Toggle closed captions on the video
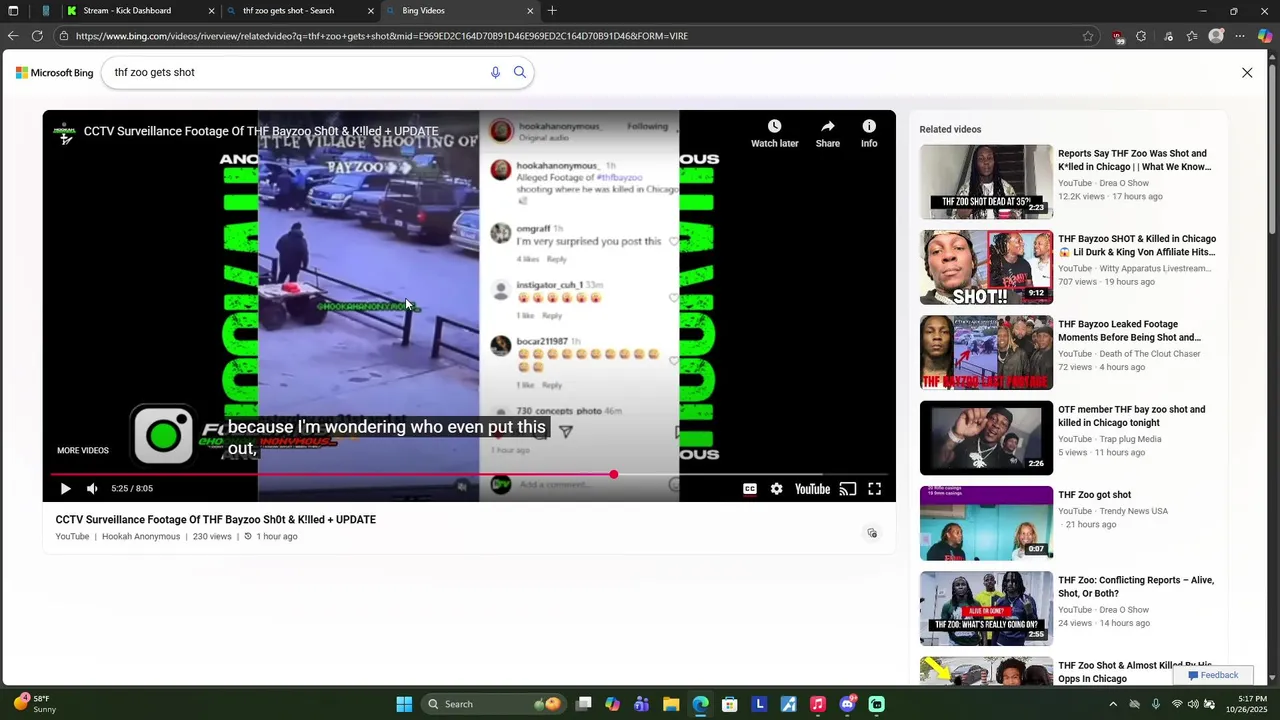The width and height of the screenshot is (1280, 720). click(749, 489)
